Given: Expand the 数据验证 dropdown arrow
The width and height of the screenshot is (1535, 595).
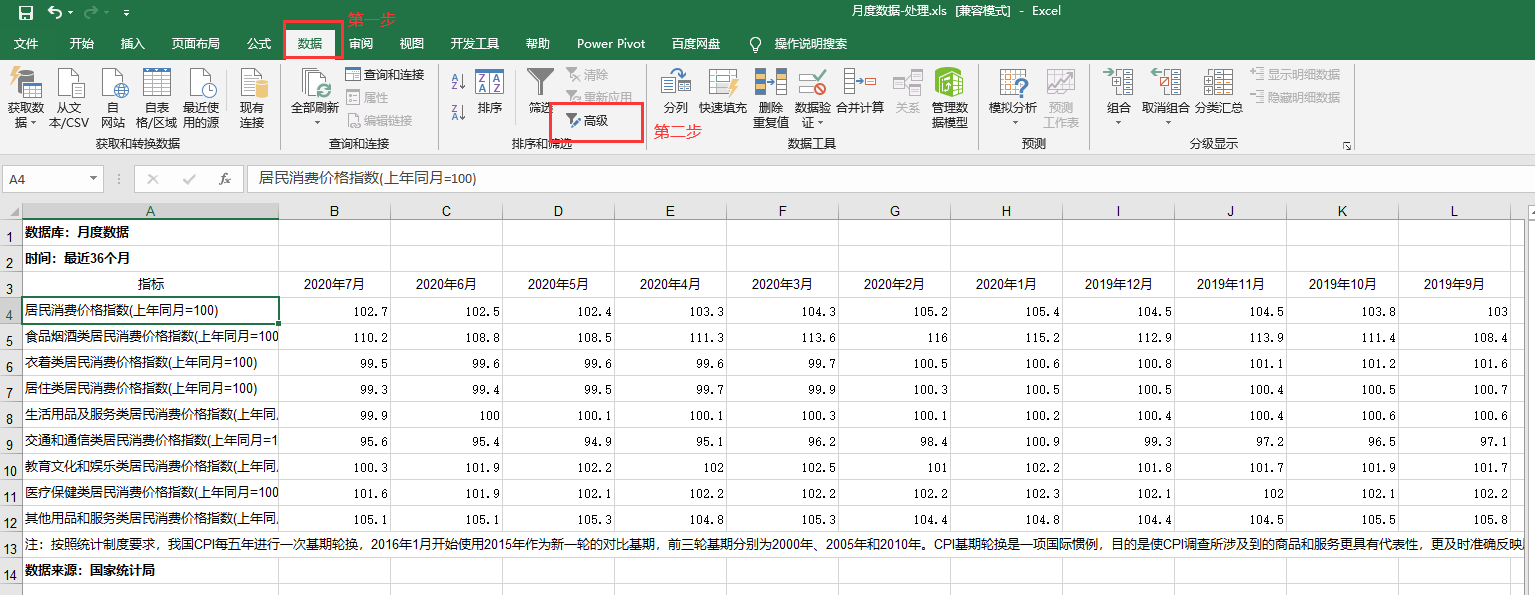Looking at the screenshot, I should (x=820, y=123).
